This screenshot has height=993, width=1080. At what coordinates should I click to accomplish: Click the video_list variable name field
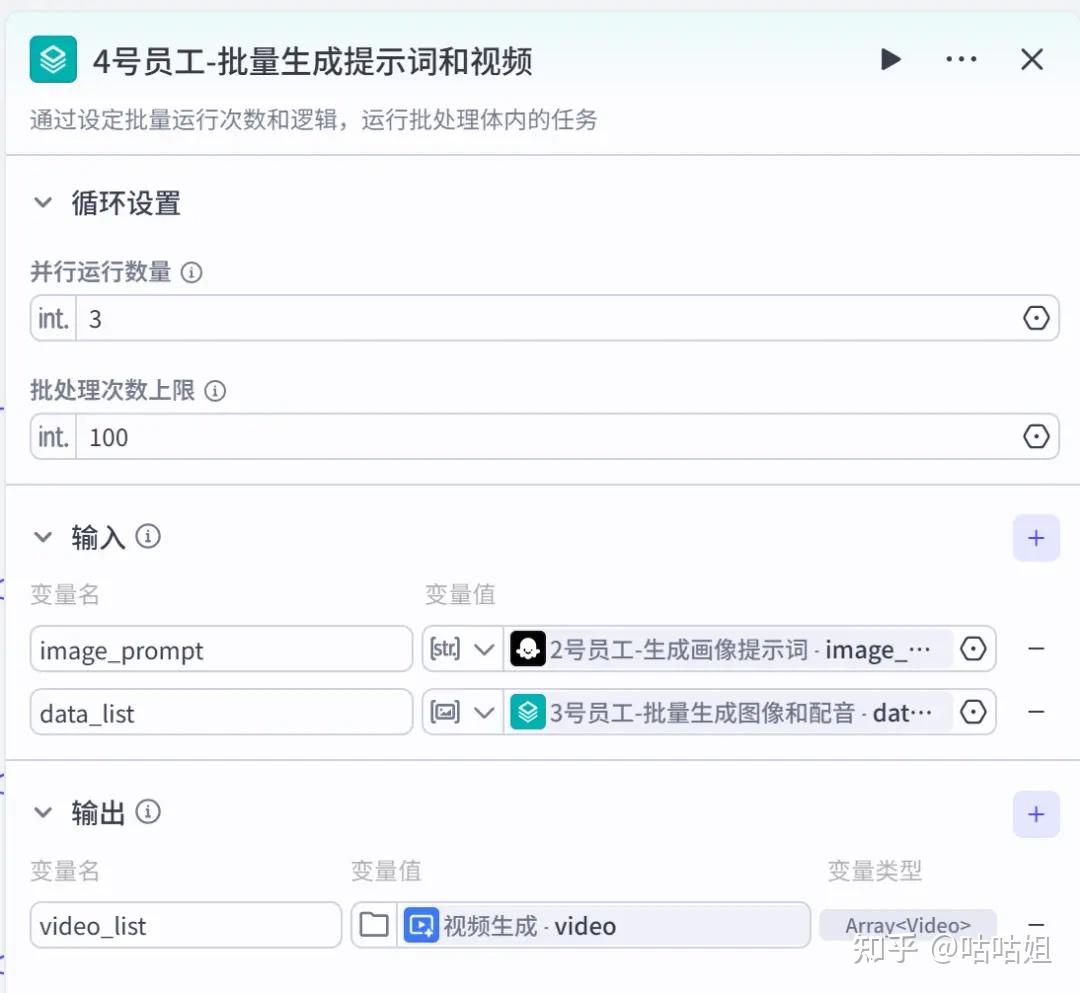click(x=186, y=926)
